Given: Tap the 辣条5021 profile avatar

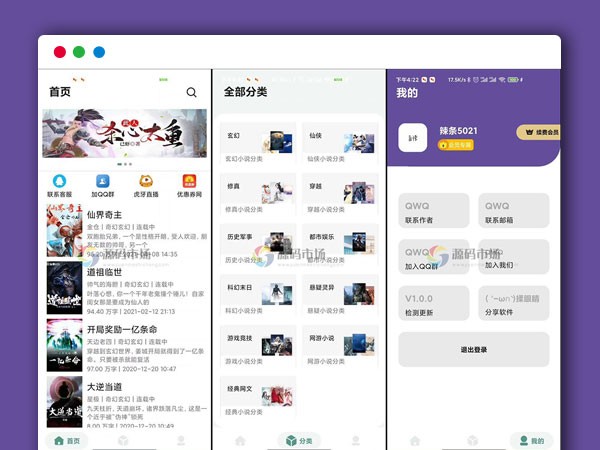Looking at the screenshot, I should tap(413, 138).
